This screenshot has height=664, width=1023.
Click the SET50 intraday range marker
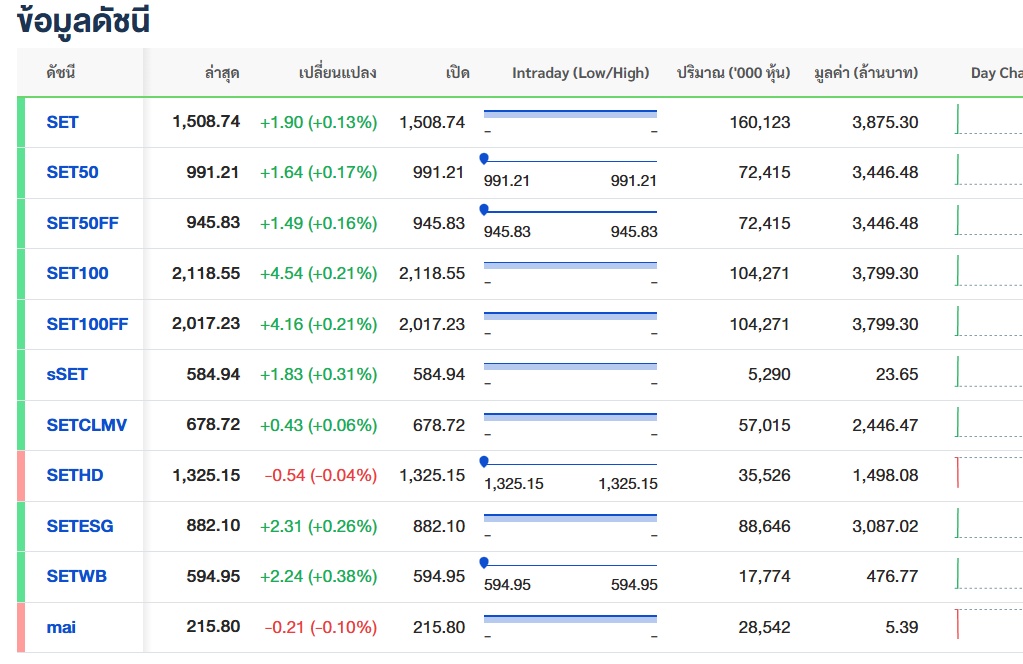(x=484, y=158)
